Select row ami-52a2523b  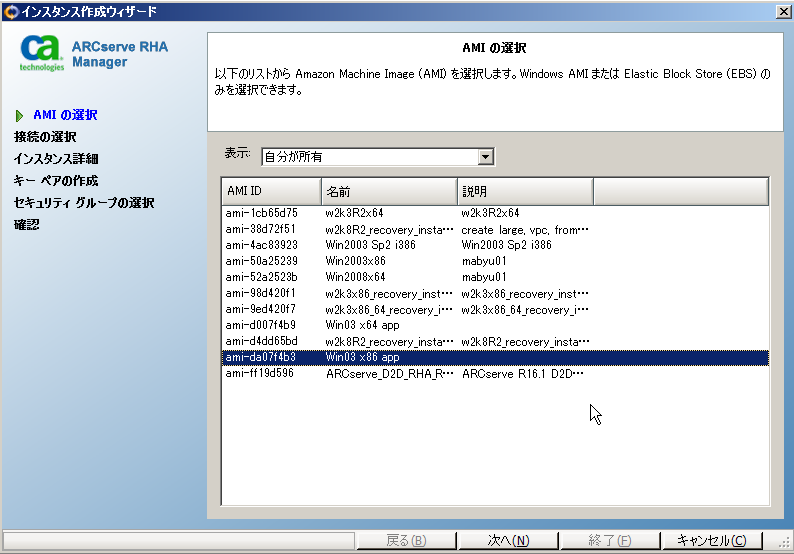[495, 277]
